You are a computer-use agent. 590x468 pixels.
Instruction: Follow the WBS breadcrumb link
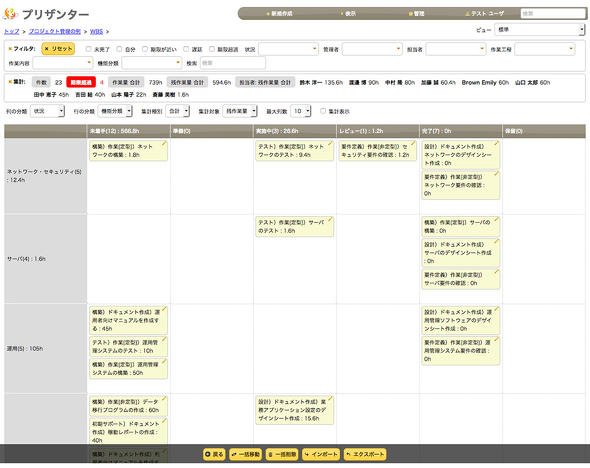tap(96, 32)
